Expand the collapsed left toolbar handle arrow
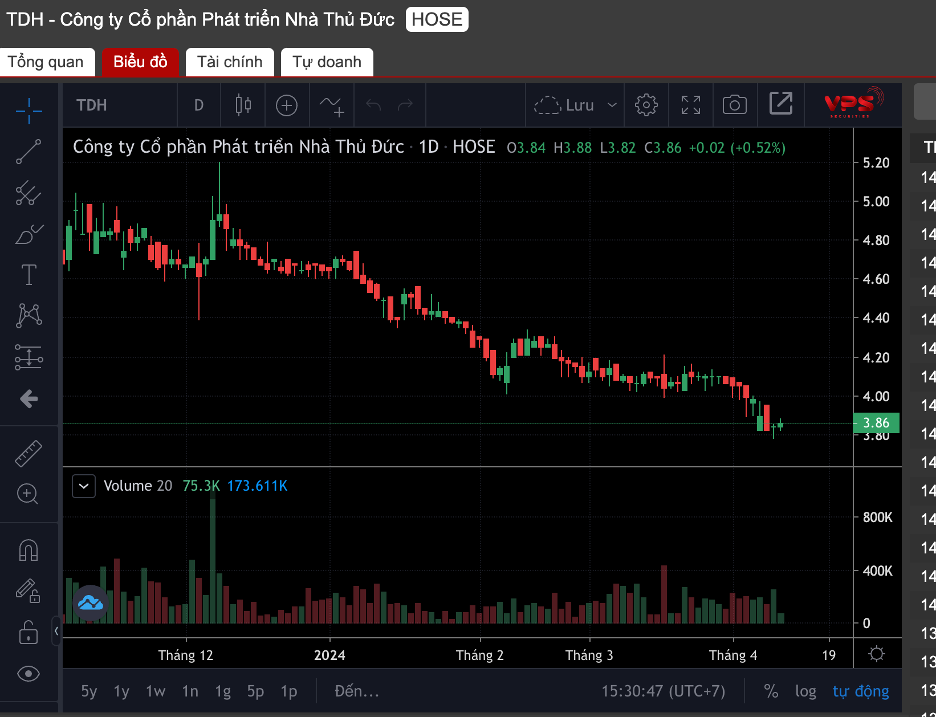 tap(56, 630)
